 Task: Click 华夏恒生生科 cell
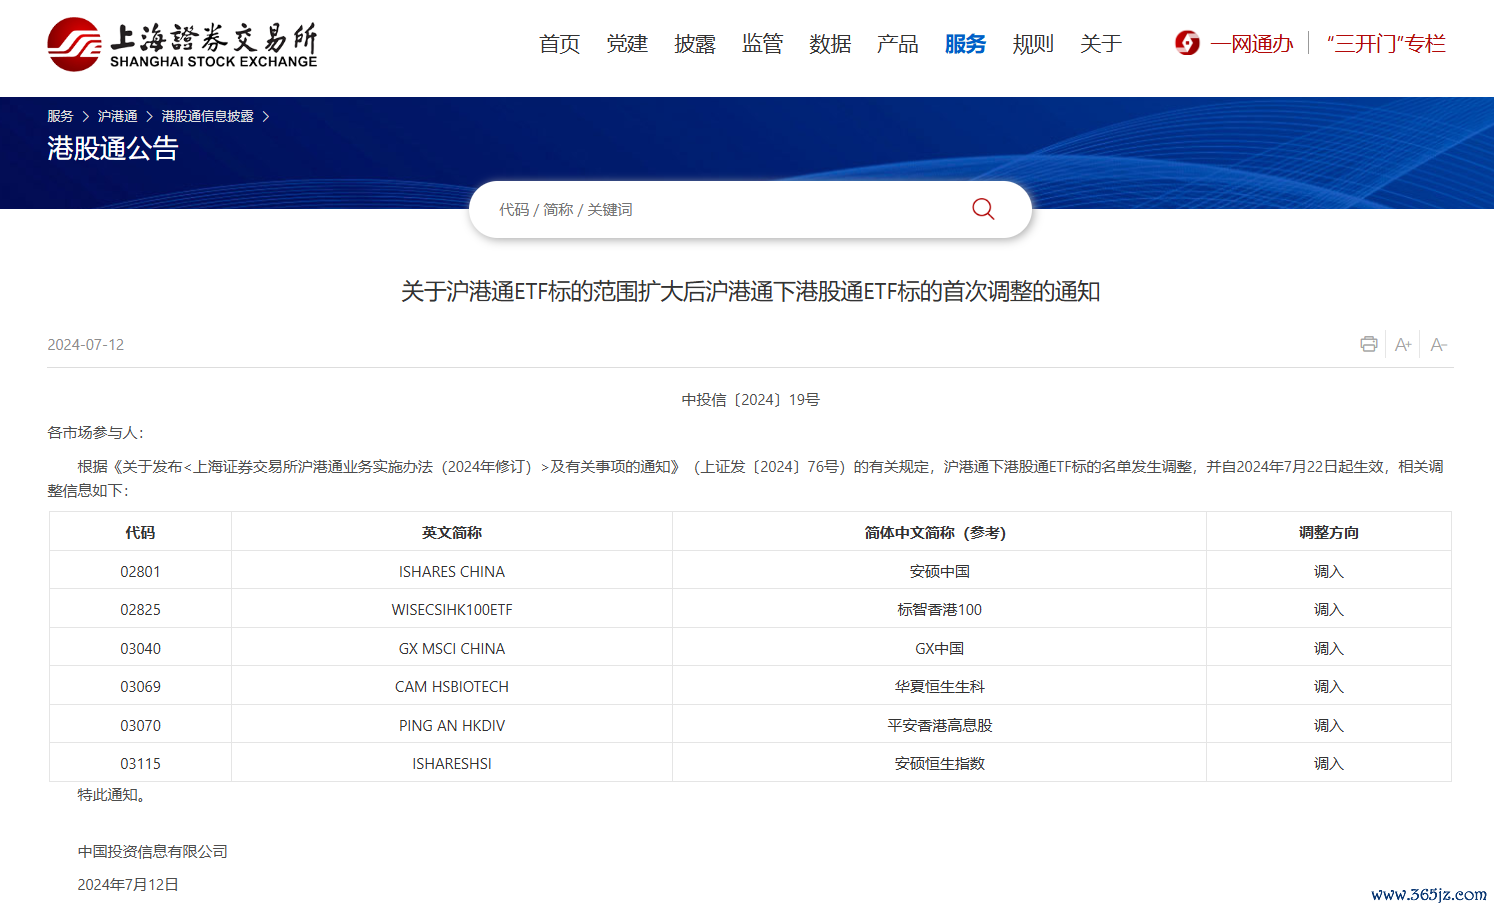pos(939,686)
